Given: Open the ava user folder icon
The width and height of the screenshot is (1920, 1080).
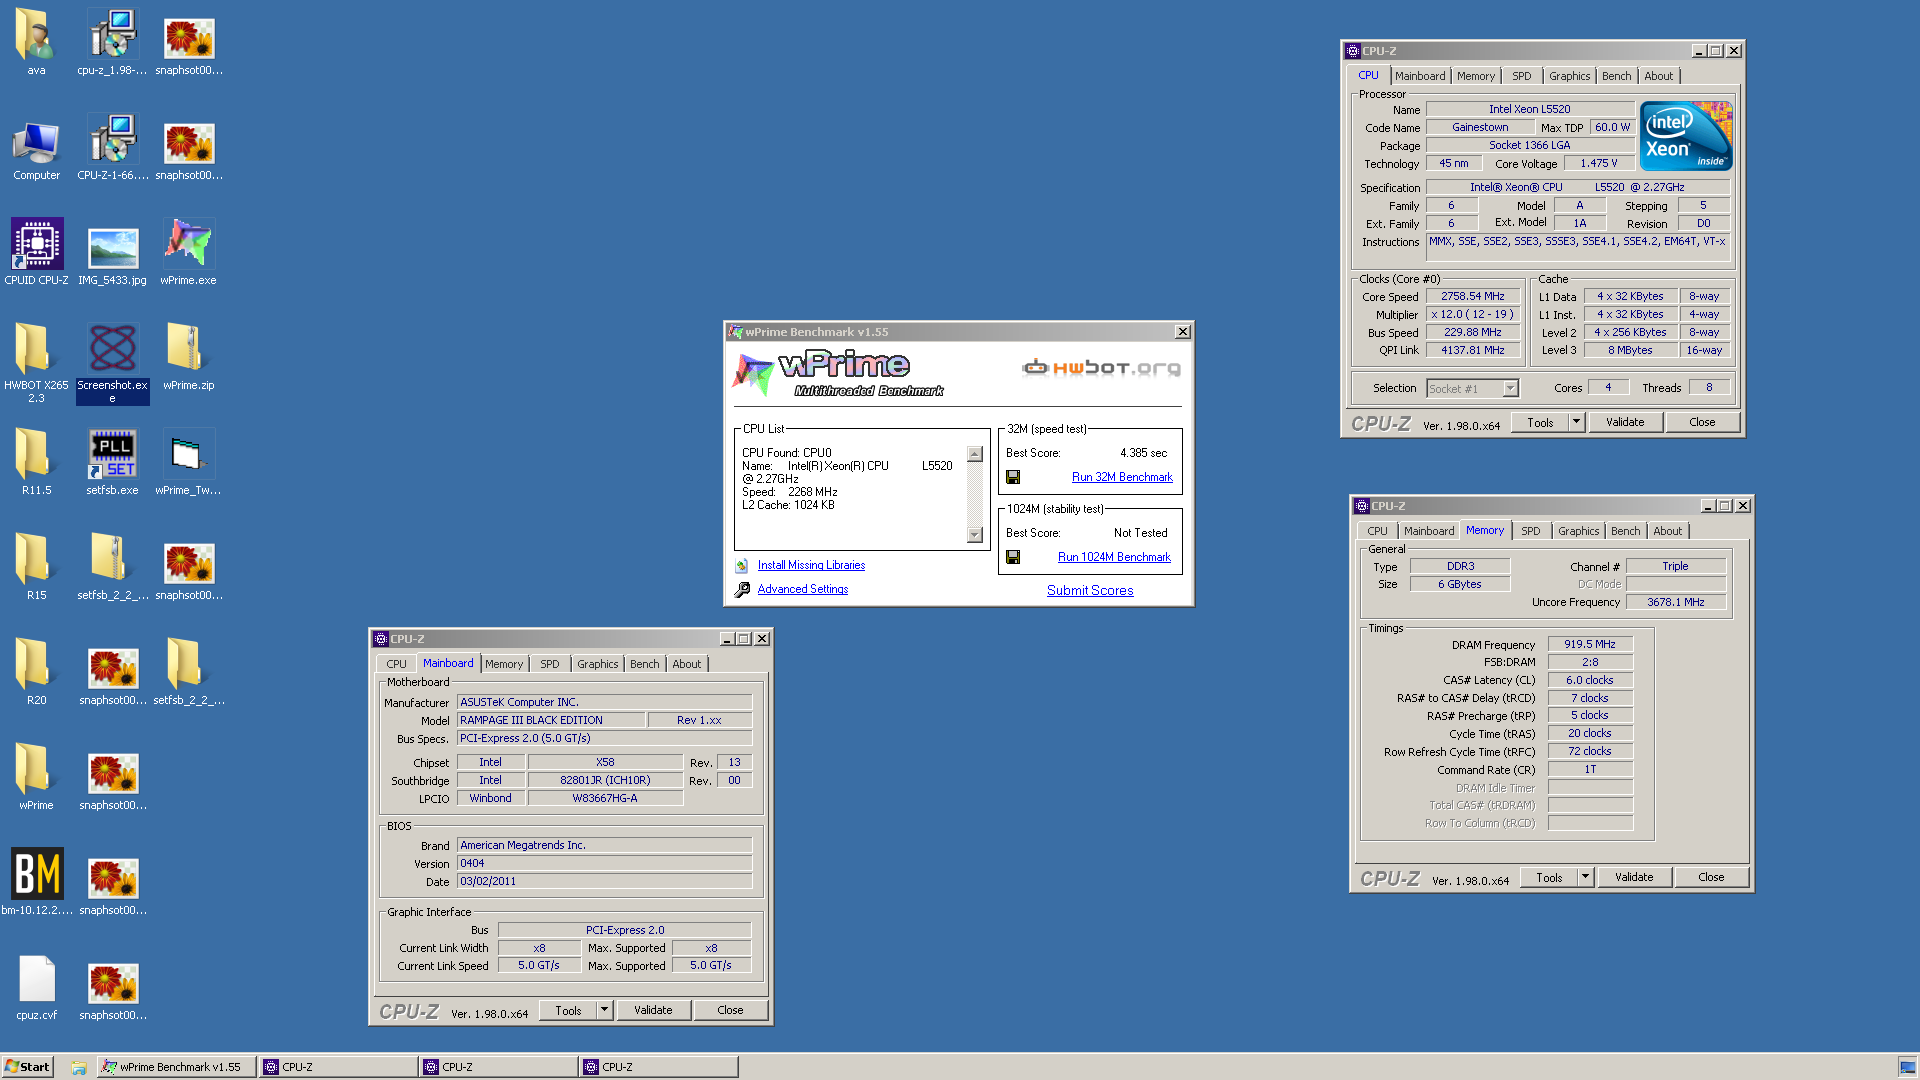Looking at the screenshot, I should (x=36, y=42).
